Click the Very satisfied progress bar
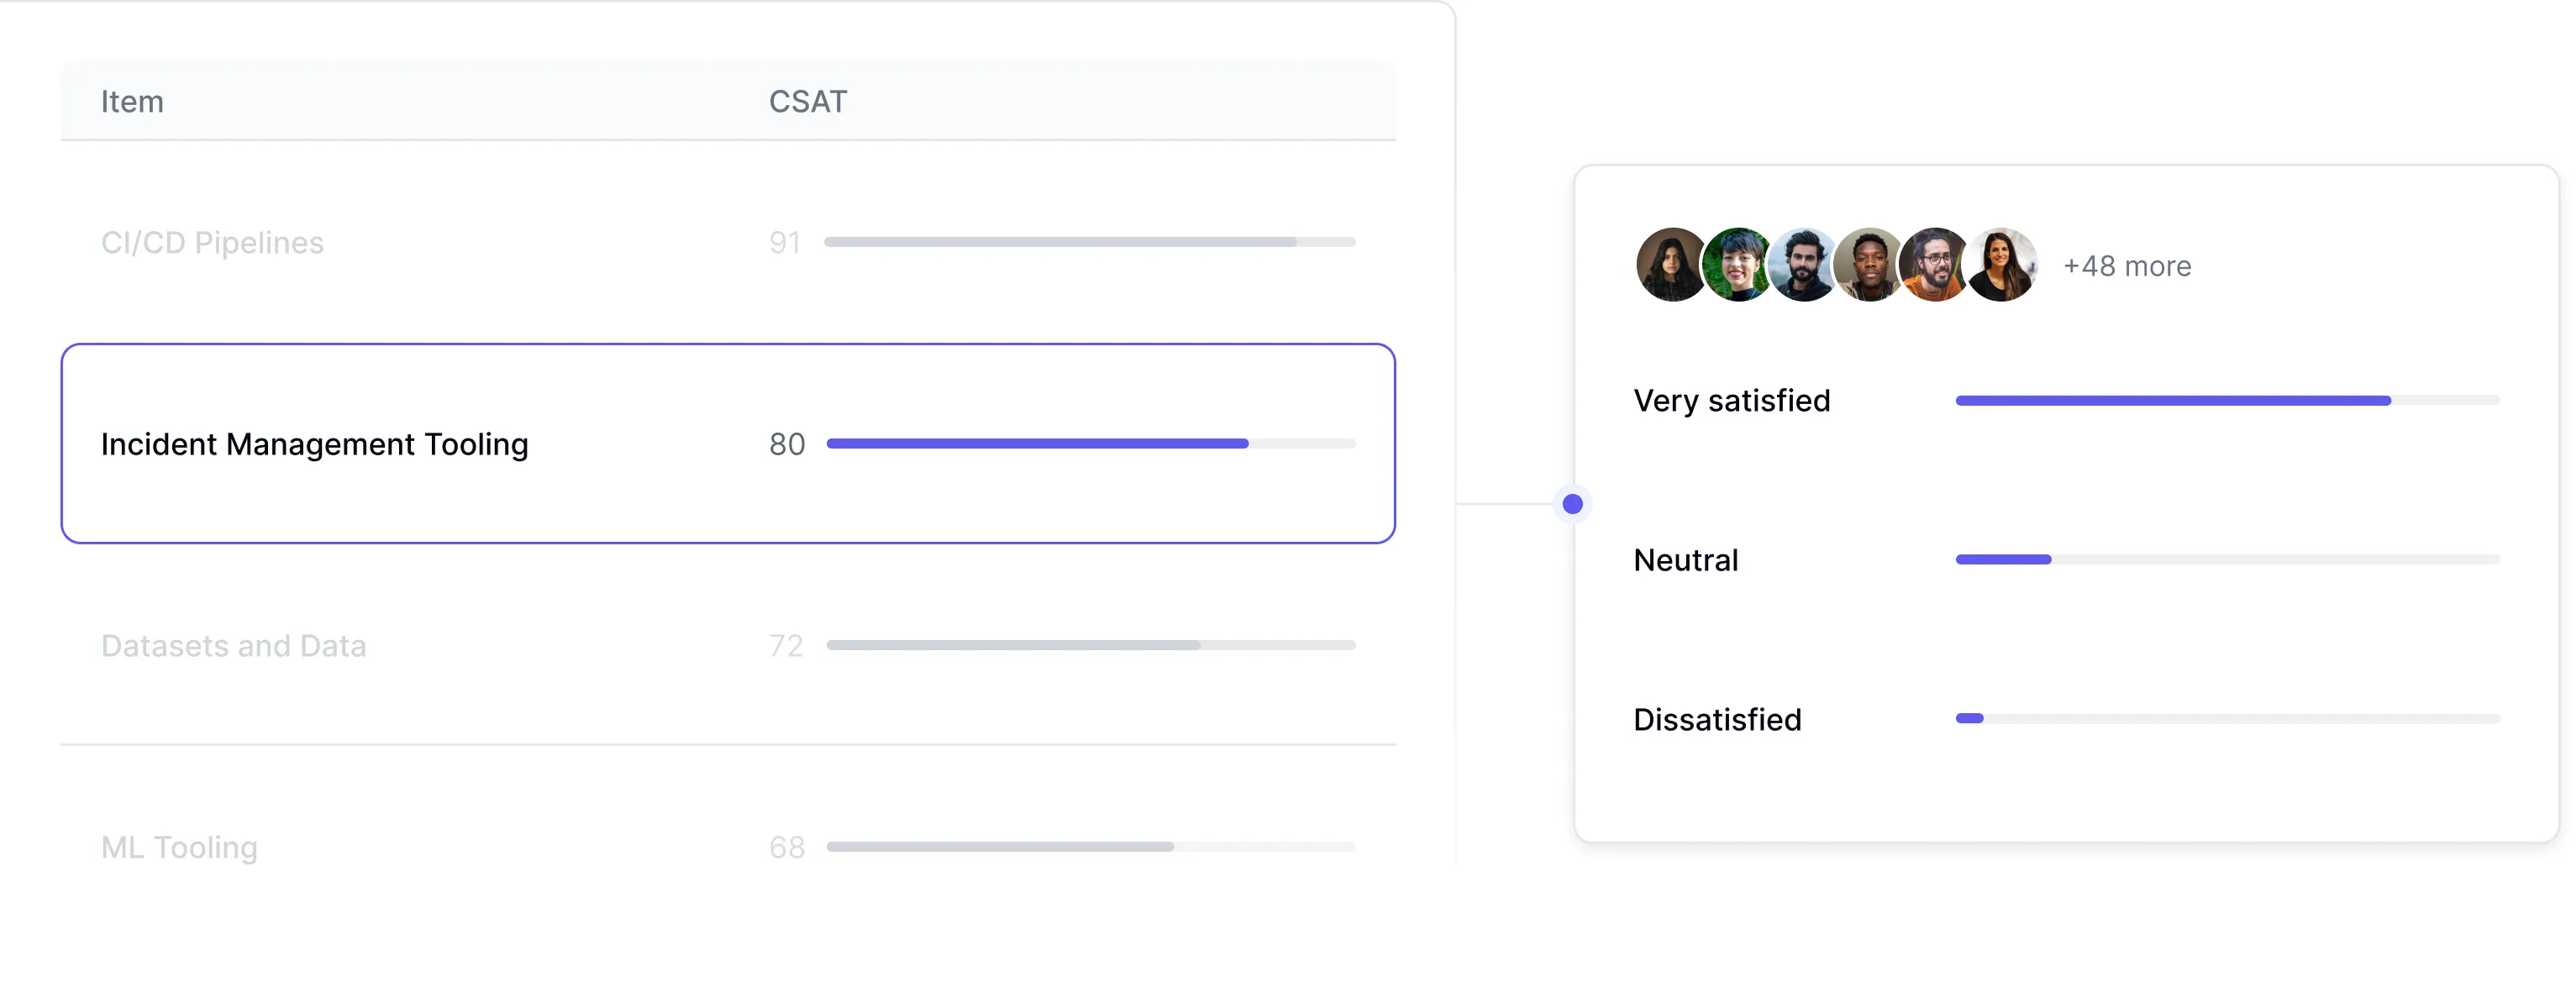 pyautogui.click(x=2226, y=401)
